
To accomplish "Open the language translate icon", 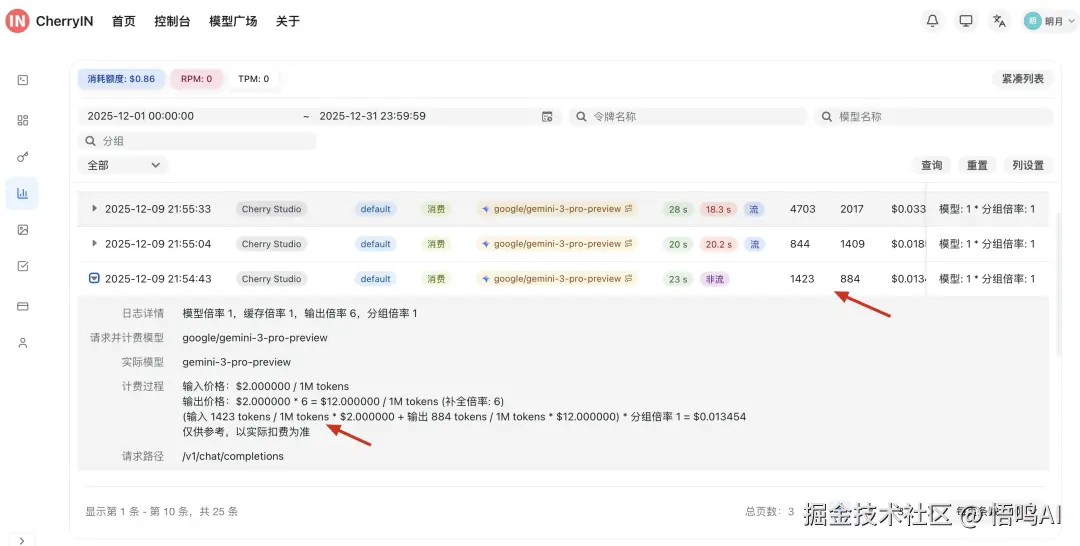I will pyautogui.click(x=999, y=21).
